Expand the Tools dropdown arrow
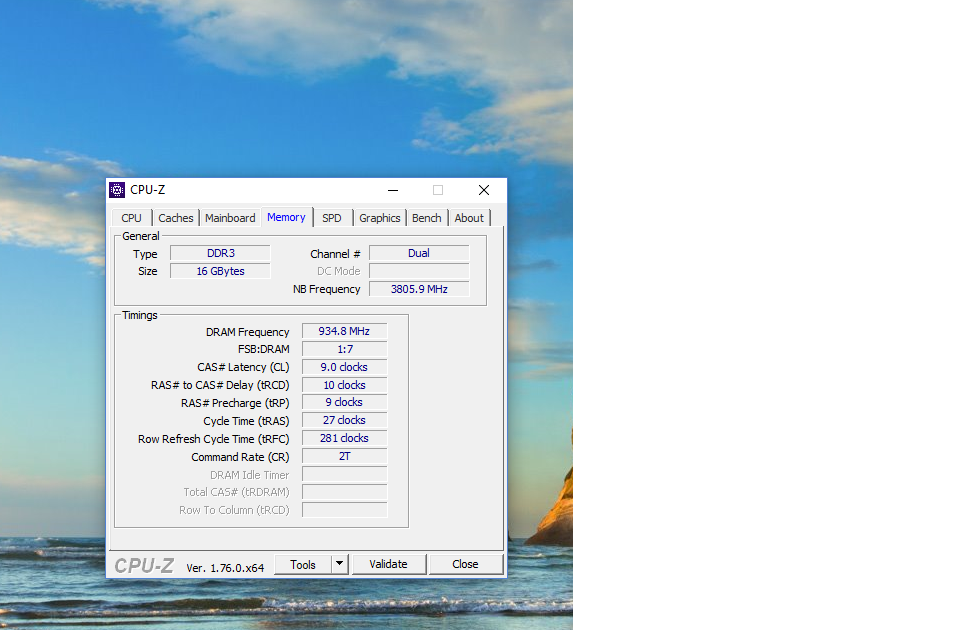Screen dimensions: 957x630 [340, 565]
